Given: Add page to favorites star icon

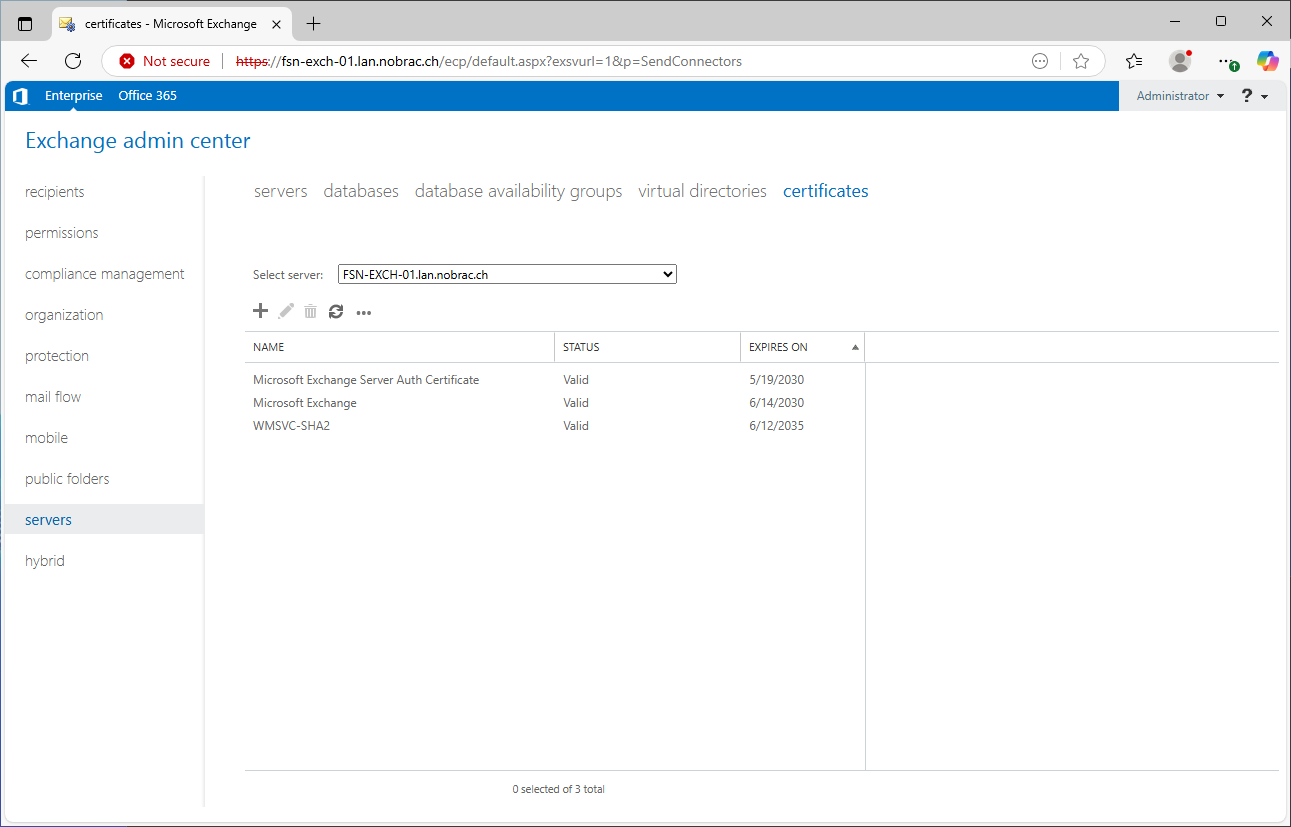Looking at the screenshot, I should (x=1081, y=61).
